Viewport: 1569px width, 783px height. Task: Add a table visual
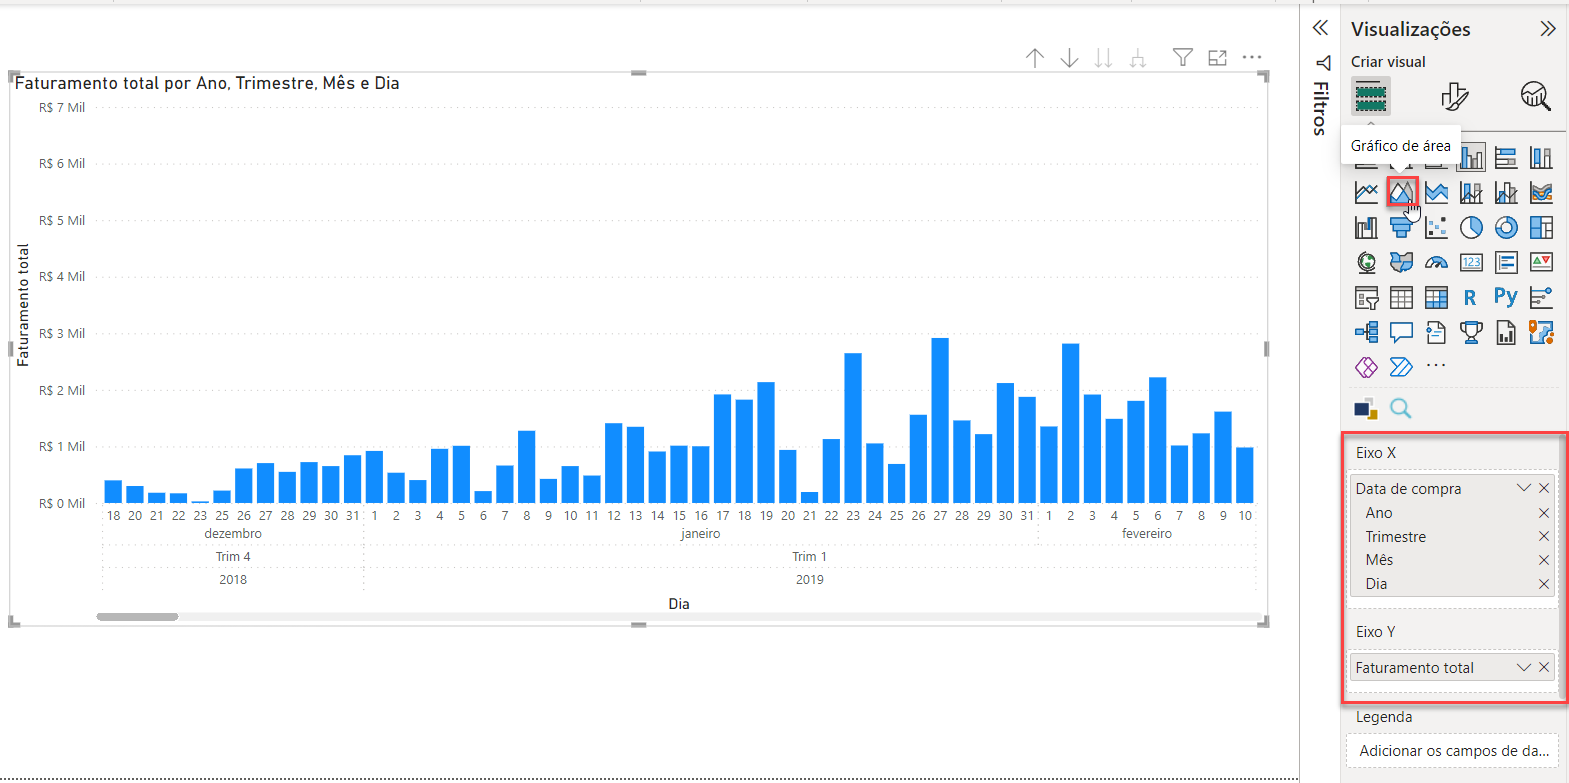click(x=1401, y=297)
